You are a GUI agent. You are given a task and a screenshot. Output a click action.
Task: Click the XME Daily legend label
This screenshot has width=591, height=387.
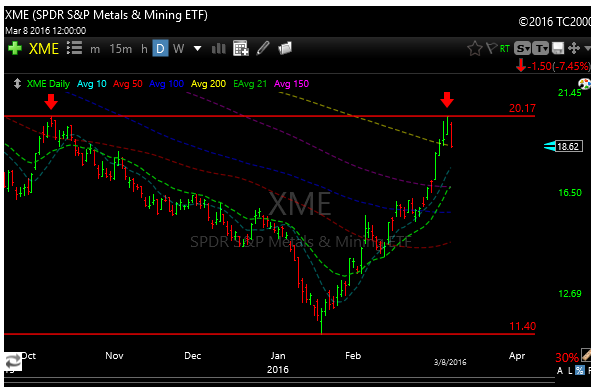[x=48, y=84]
